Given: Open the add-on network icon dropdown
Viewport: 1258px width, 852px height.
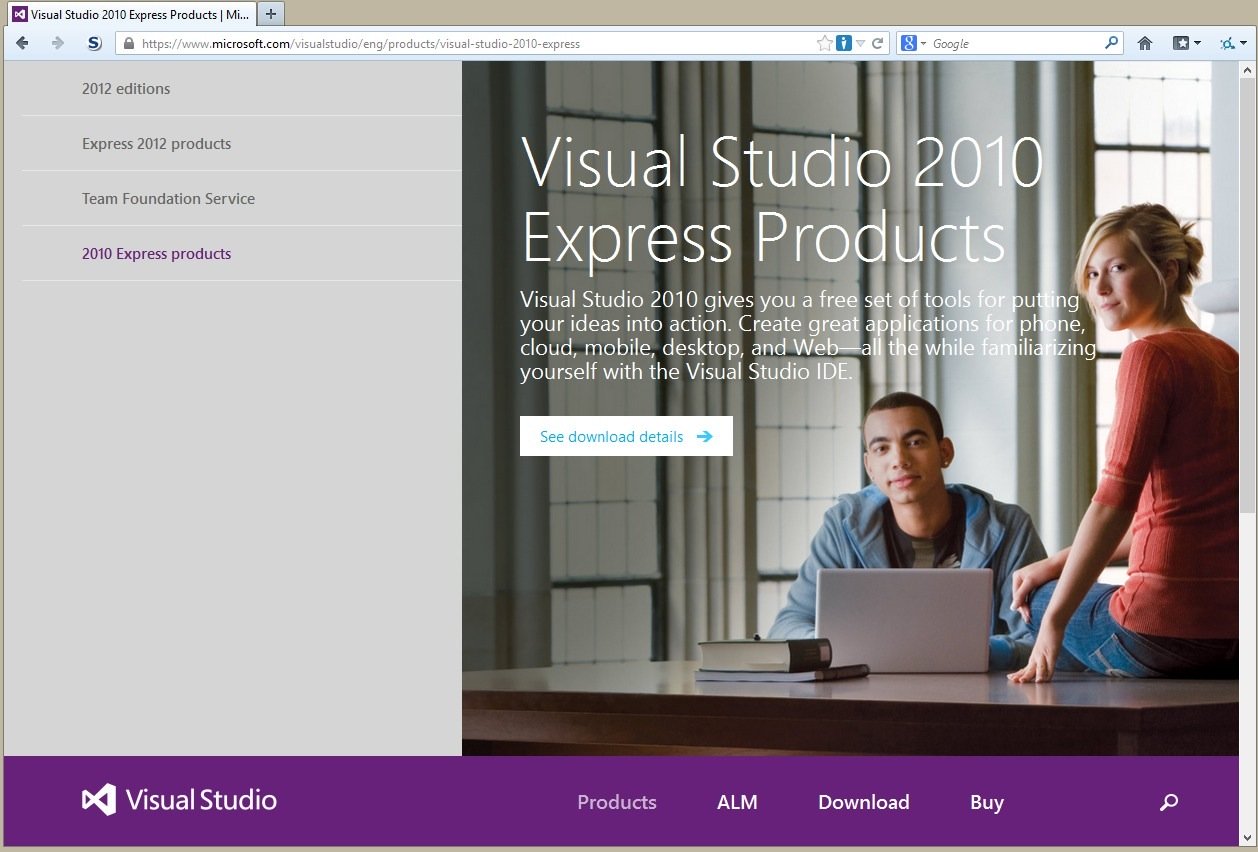Looking at the screenshot, I should click(x=1233, y=43).
